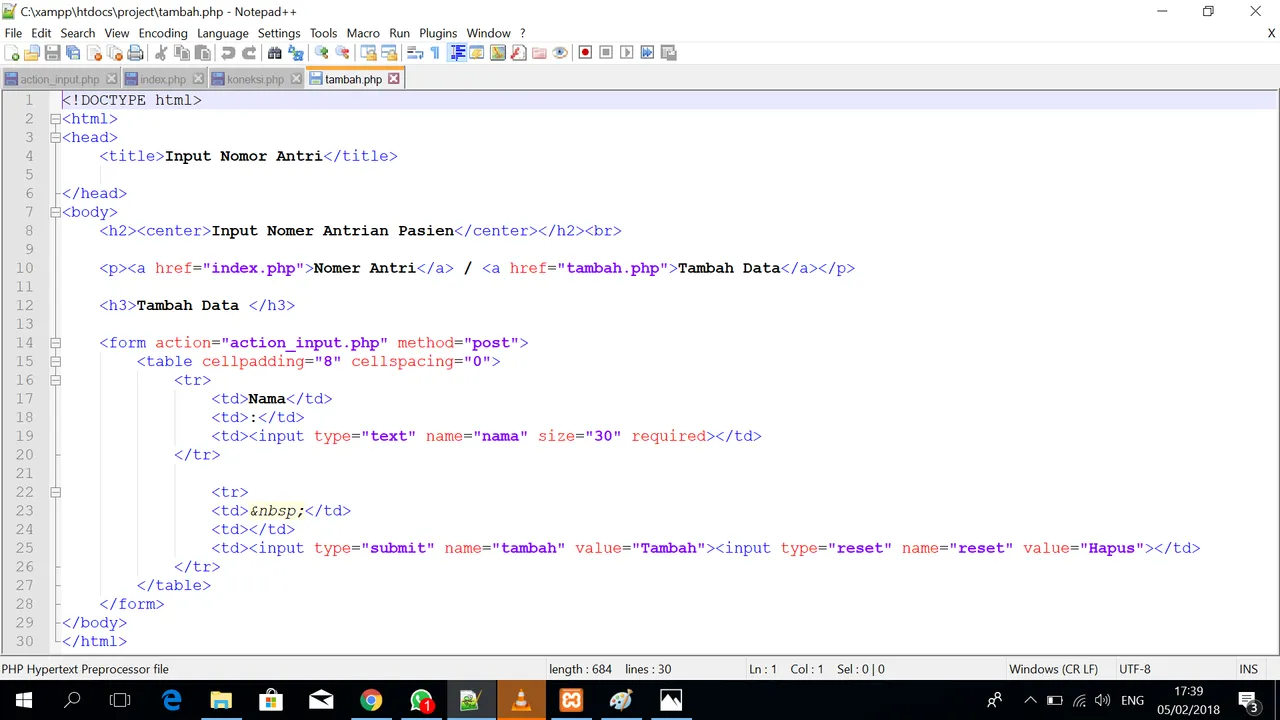1280x720 pixels.
Task: Click the Open file toolbar icon
Action: 32,52
